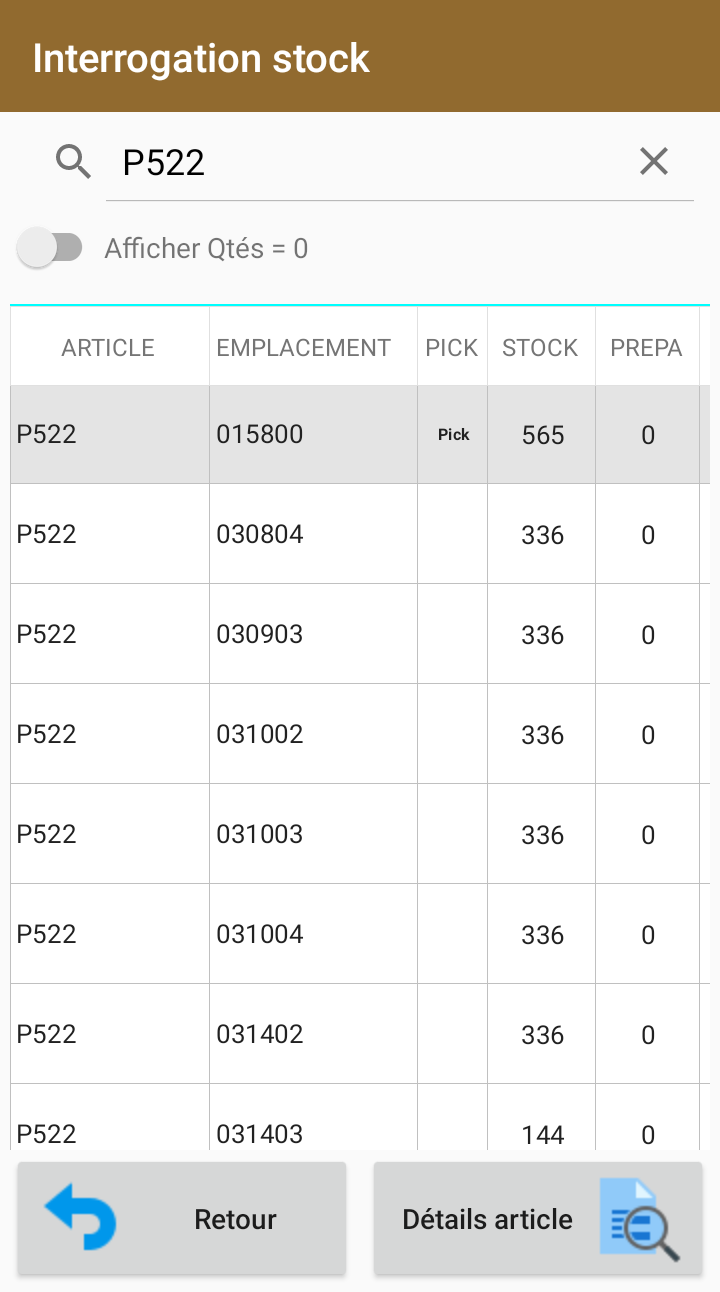Select emplacement 031403 cell
This screenshot has width=720, height=1292.
(313, 1118)
